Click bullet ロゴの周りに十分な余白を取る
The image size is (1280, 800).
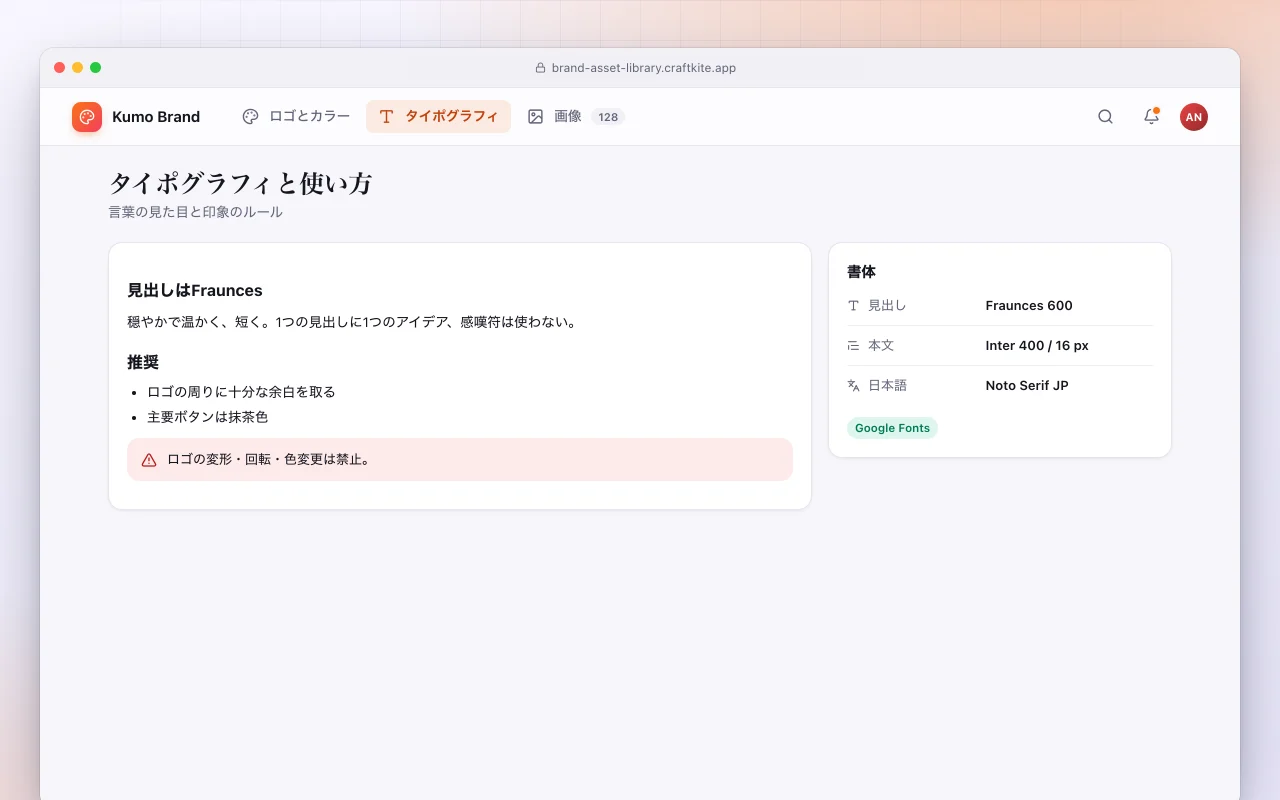coord(241,392)
